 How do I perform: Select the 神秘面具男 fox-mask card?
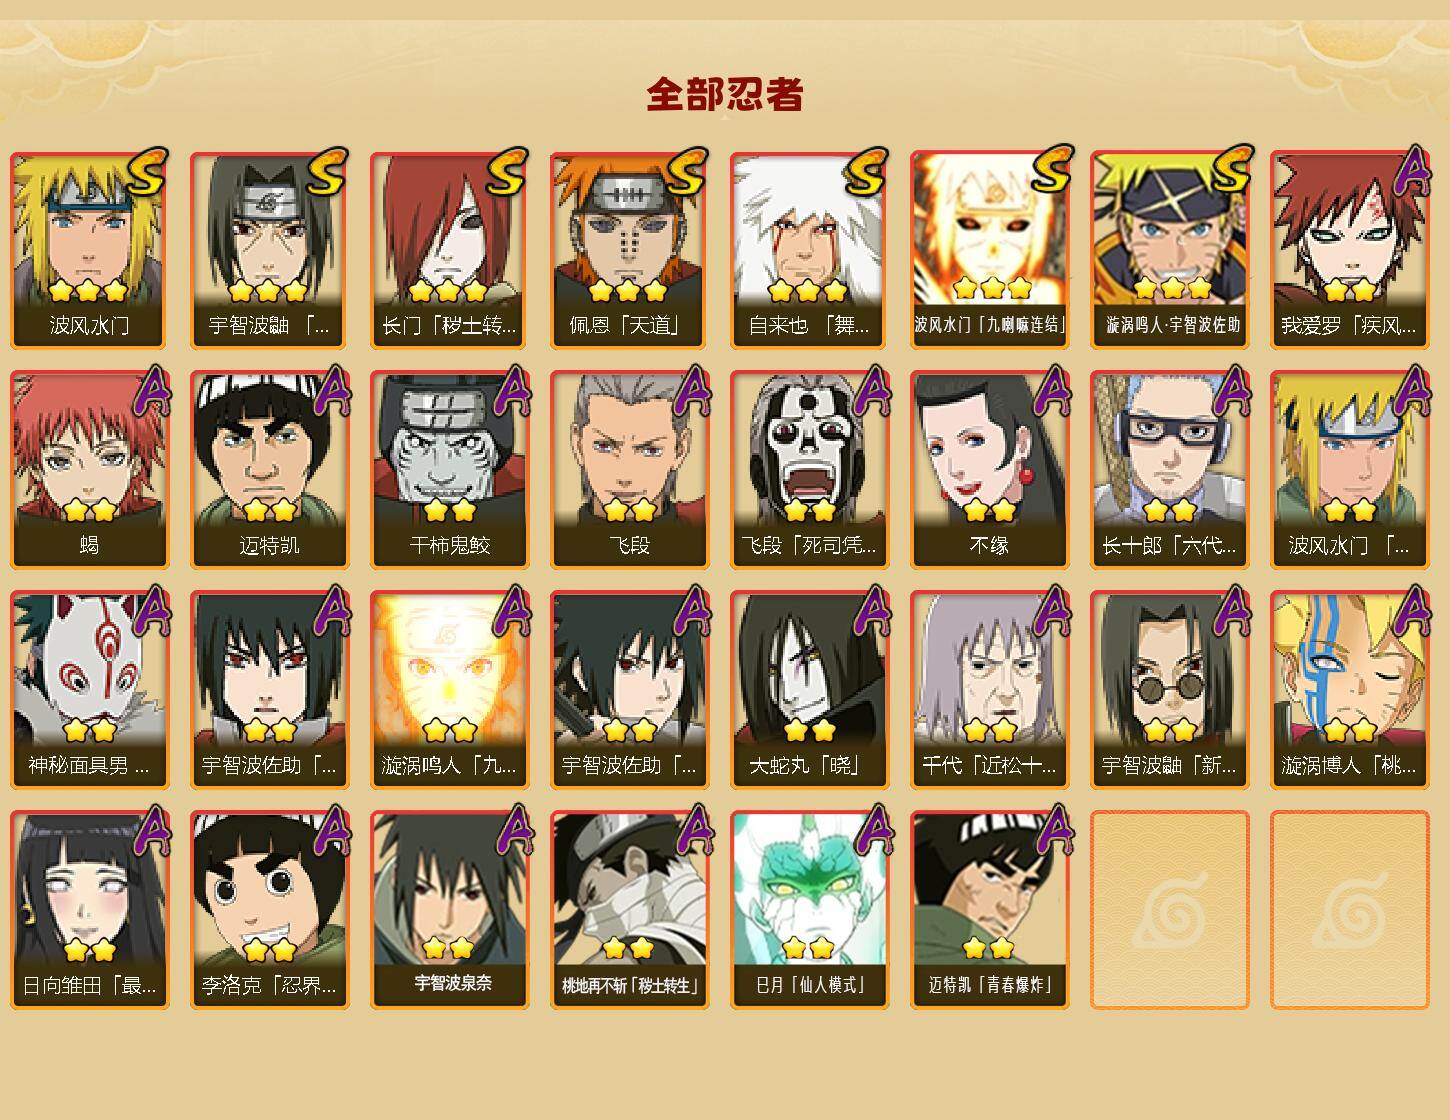(89, 690)
